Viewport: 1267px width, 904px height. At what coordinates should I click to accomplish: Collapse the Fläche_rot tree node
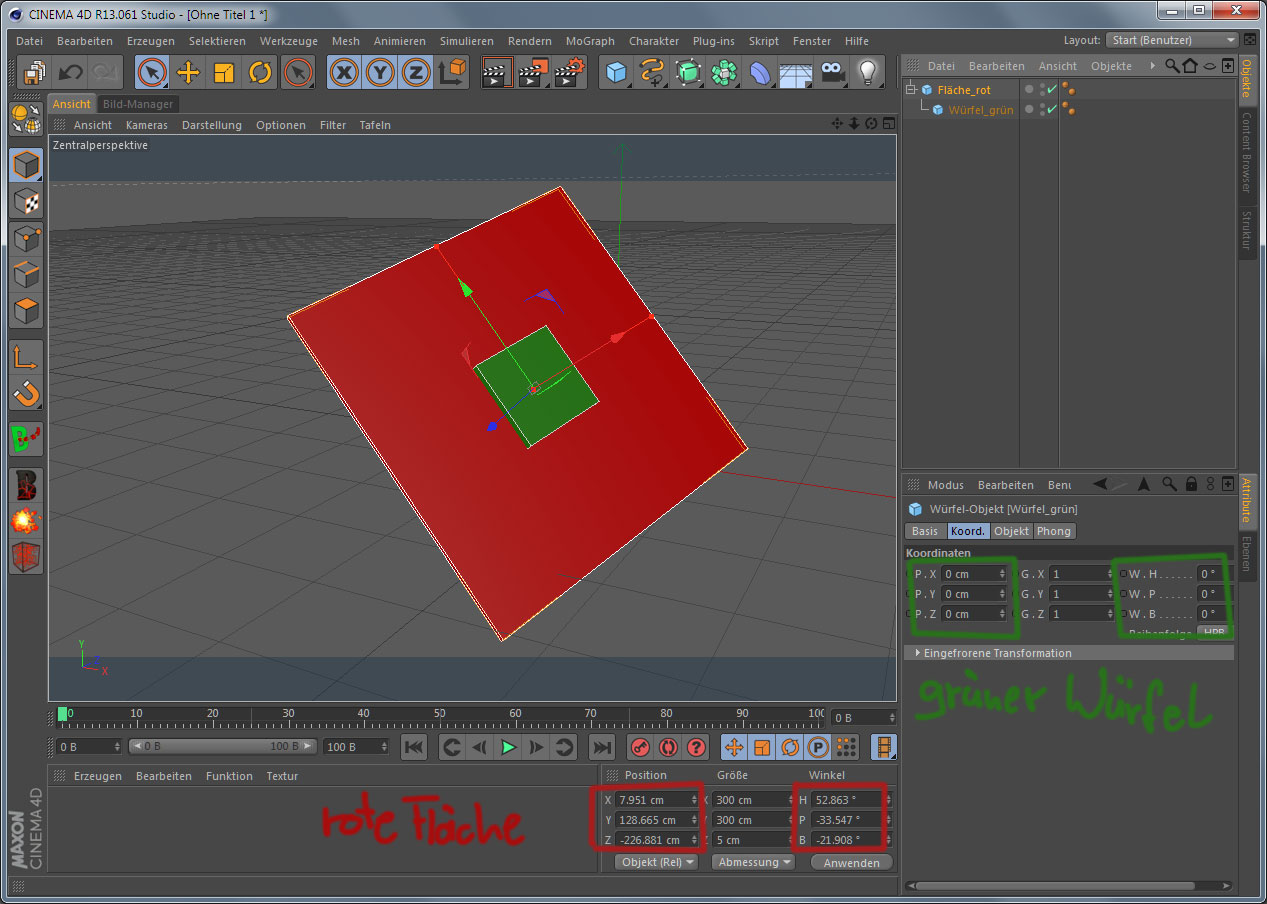click(x=911, y=89)
